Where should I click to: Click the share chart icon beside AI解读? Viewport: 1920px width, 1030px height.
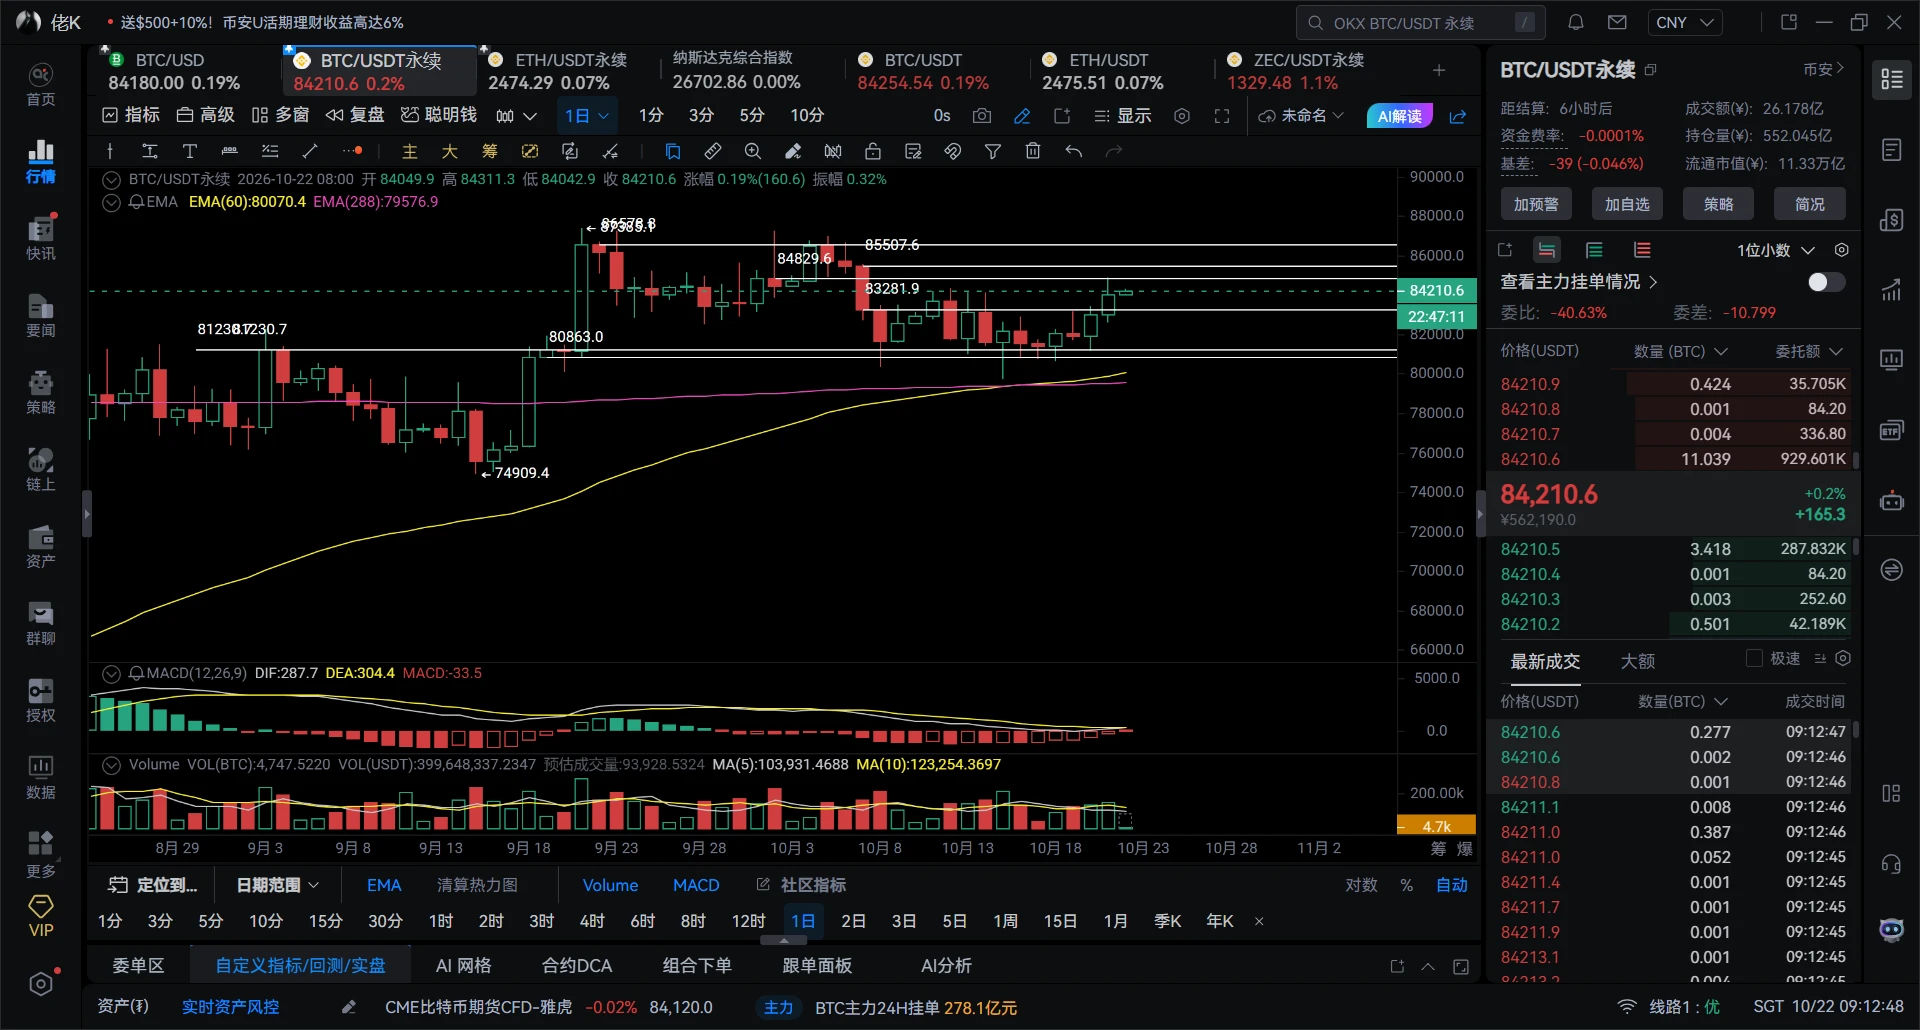tap(1458, 116)
